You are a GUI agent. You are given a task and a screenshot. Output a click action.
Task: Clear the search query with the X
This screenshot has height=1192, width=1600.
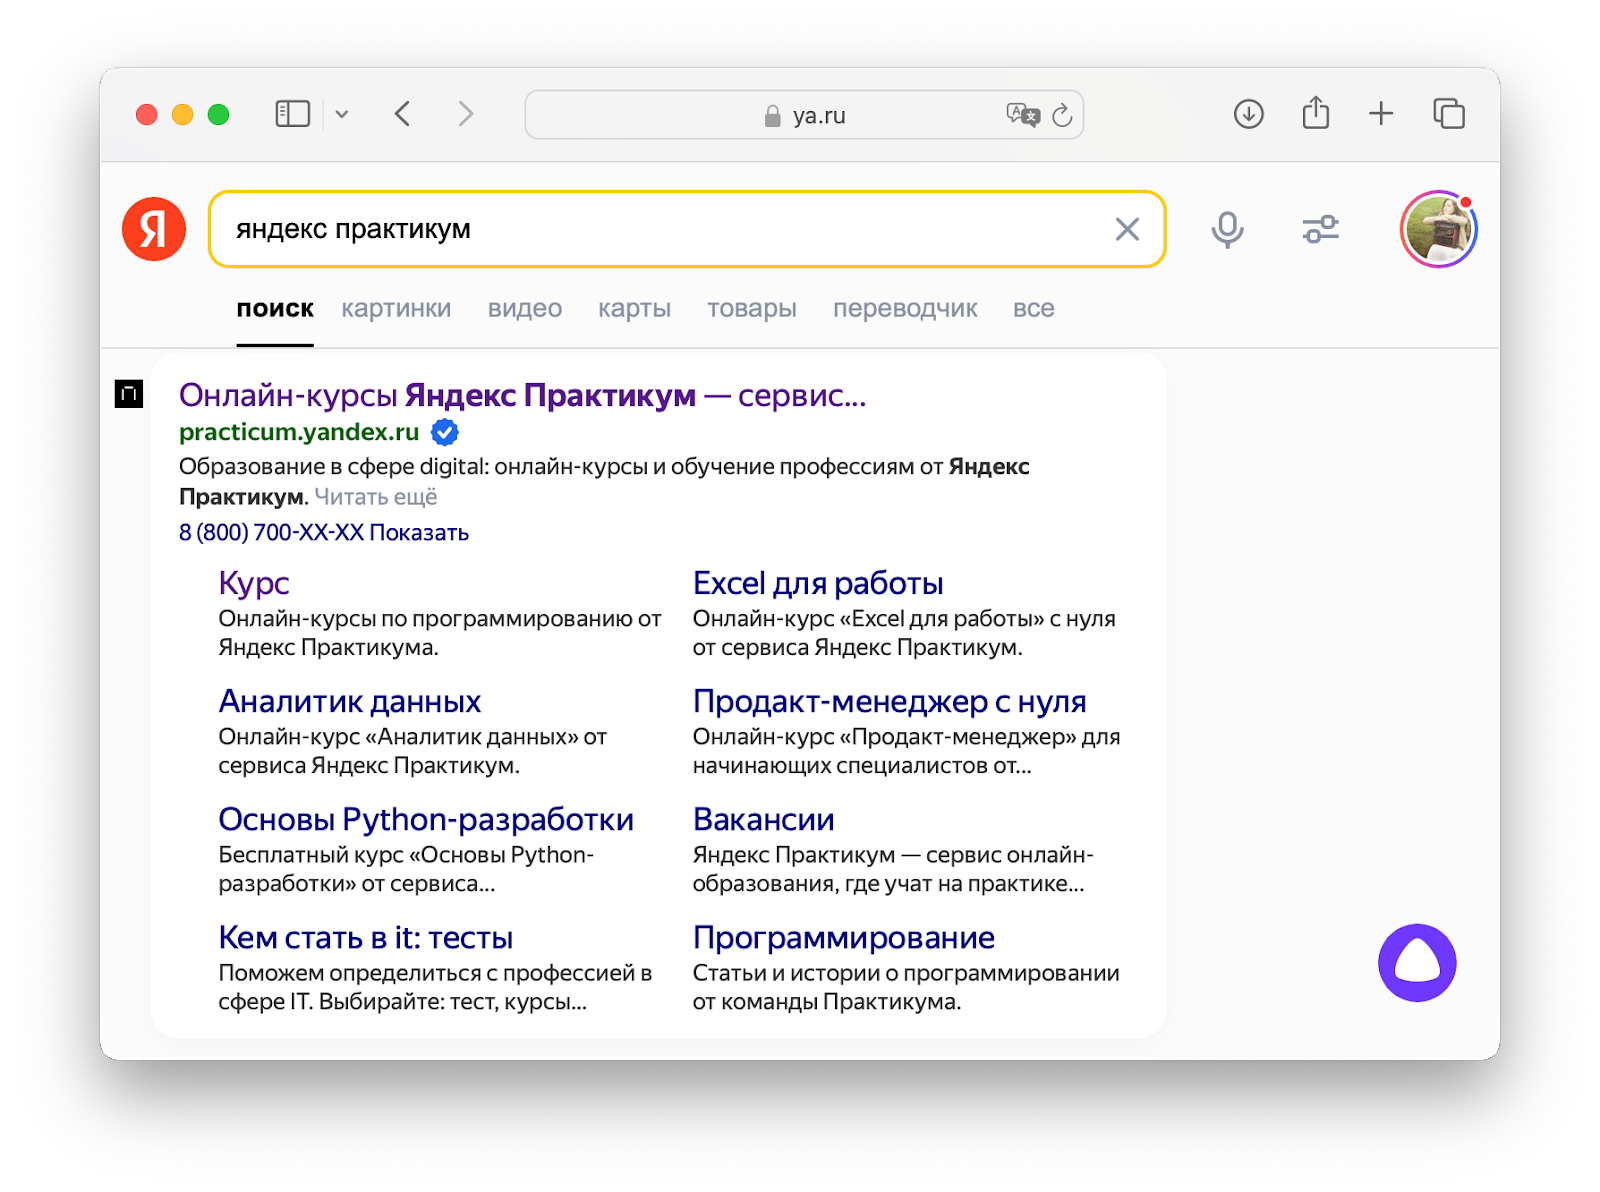pos(1128,229)
